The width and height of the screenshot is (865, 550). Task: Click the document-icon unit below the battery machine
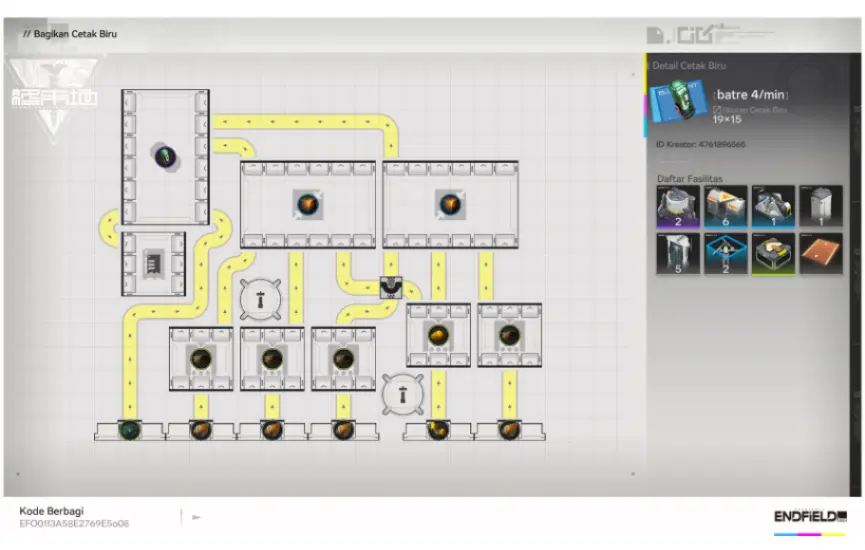pyautogui.click(x=153, y=264)
